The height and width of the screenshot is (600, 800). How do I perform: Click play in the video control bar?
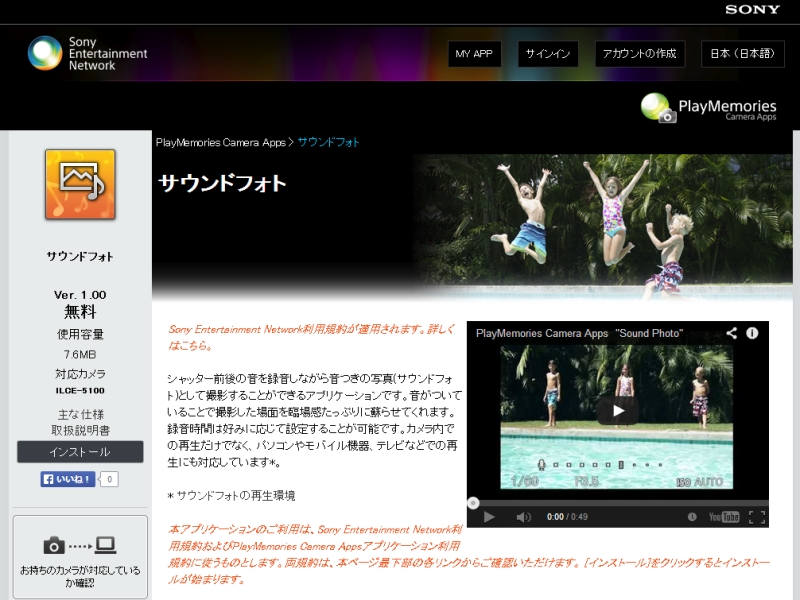(489, 517)
